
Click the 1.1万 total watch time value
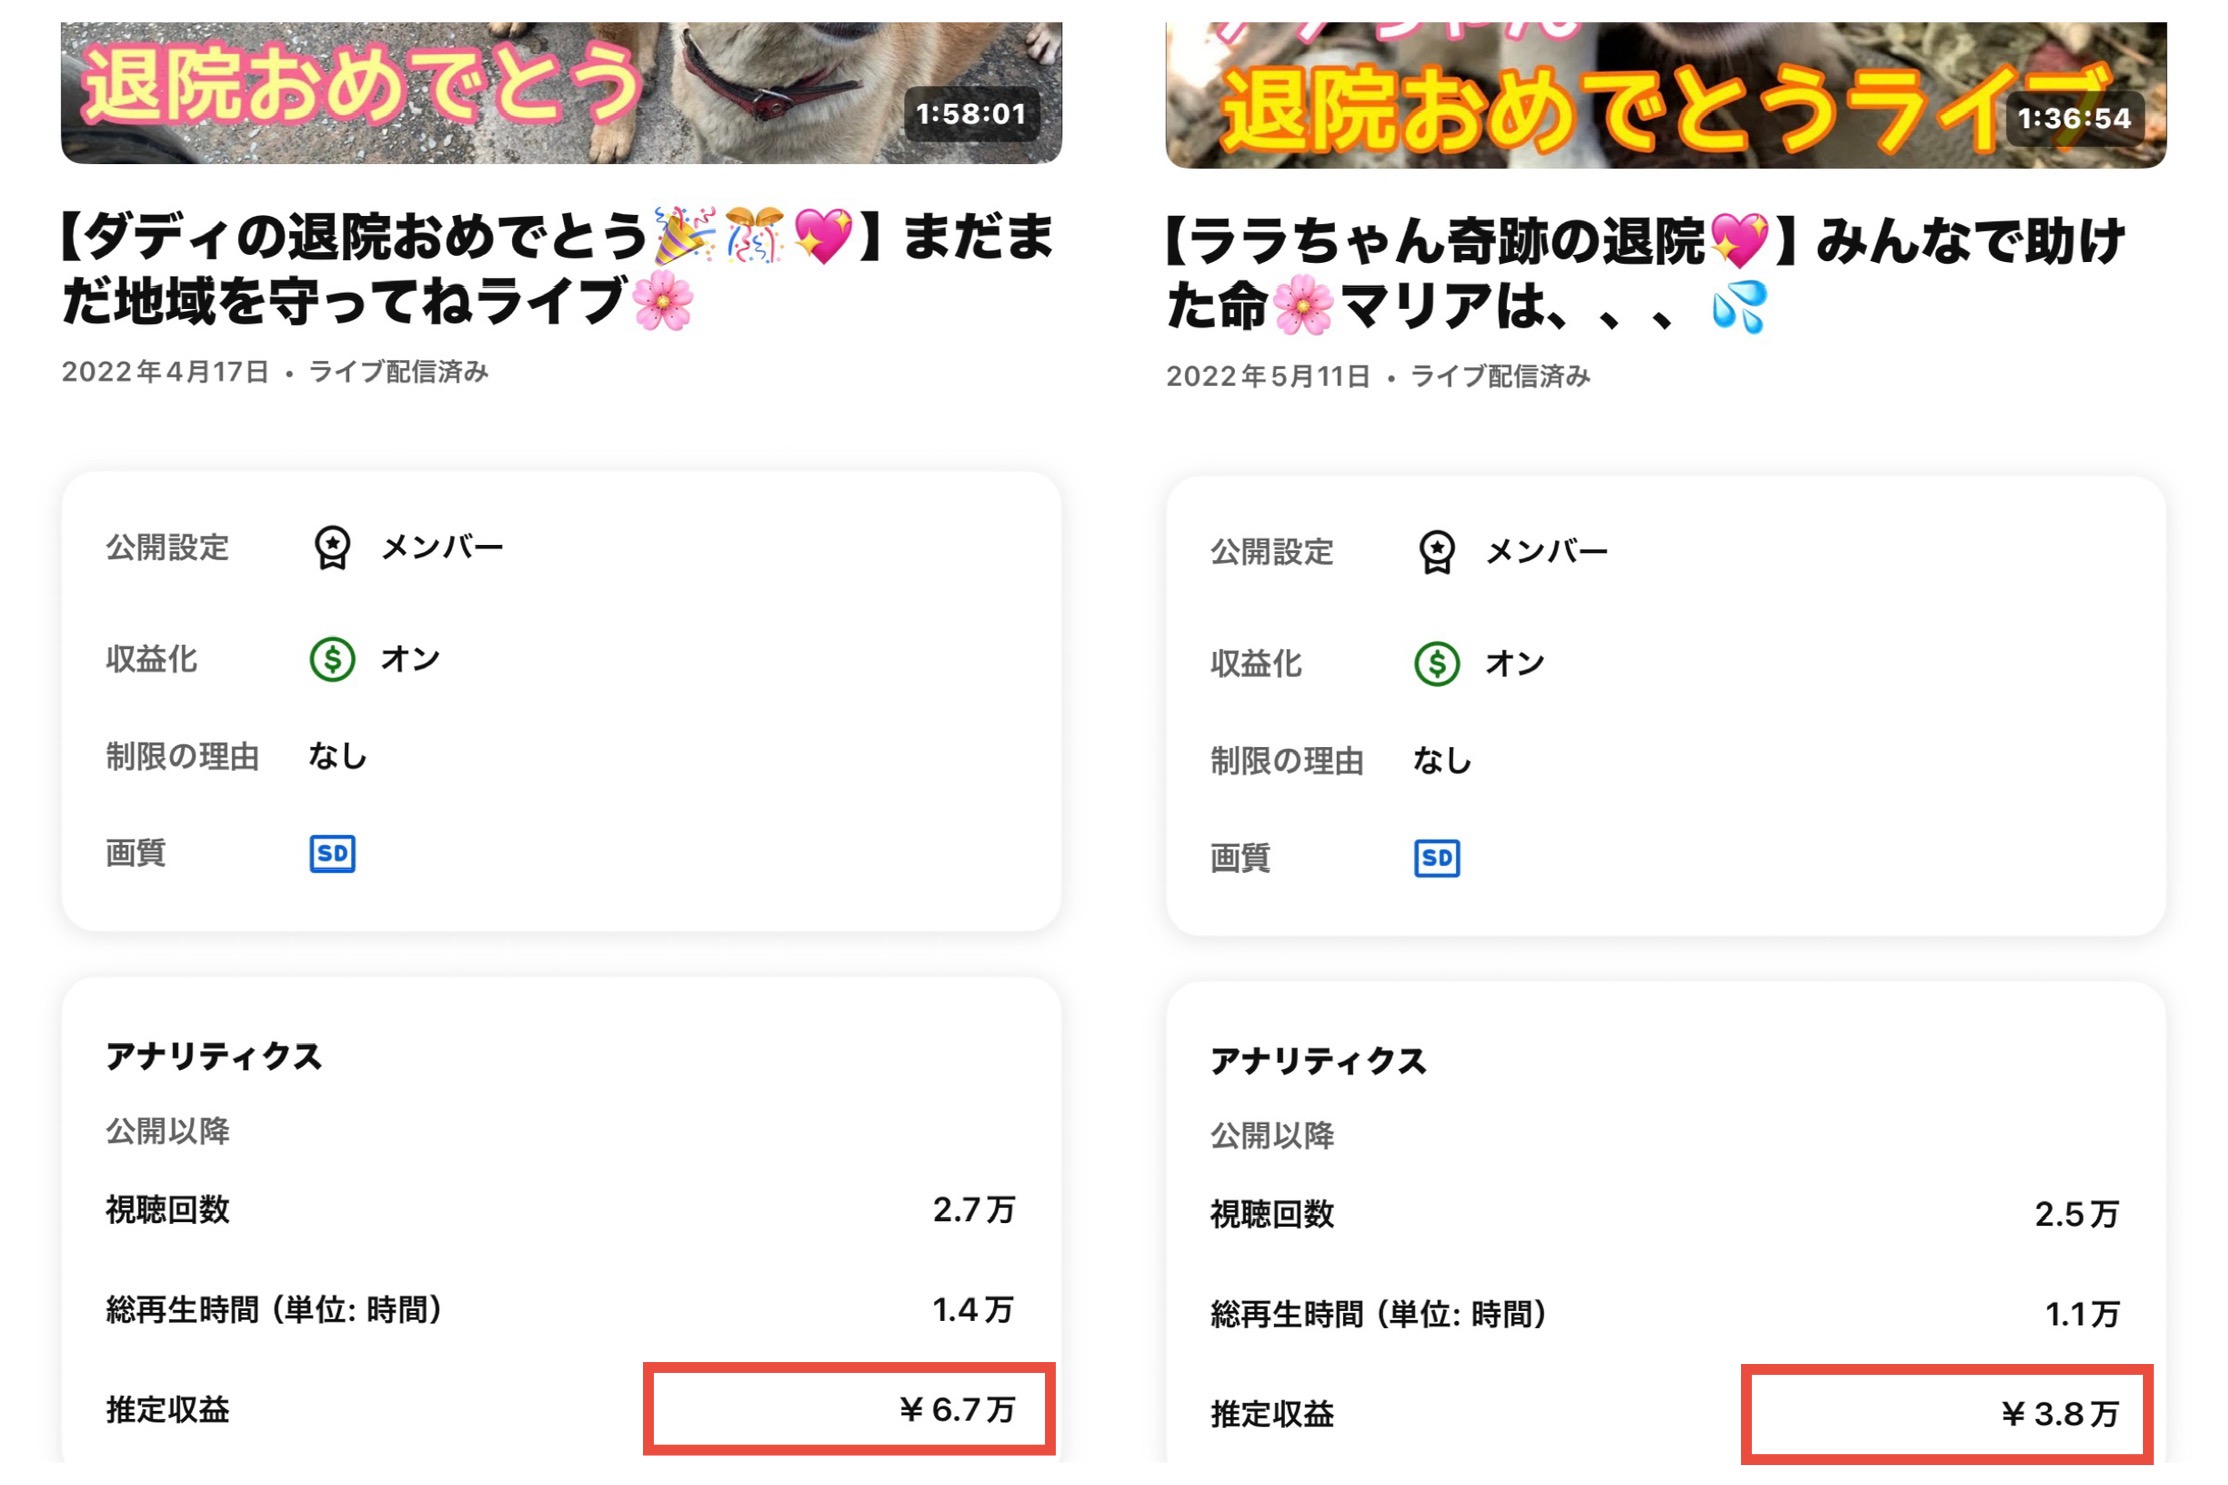point(2081,1314)
